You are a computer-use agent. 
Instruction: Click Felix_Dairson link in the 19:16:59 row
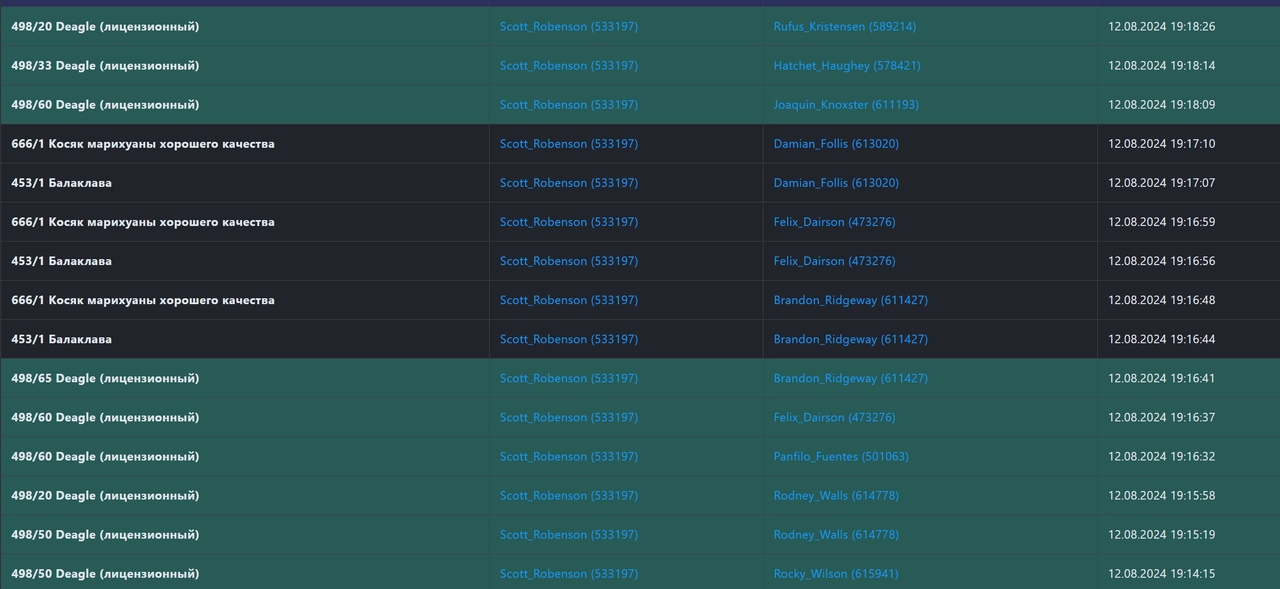click(834, 222)
